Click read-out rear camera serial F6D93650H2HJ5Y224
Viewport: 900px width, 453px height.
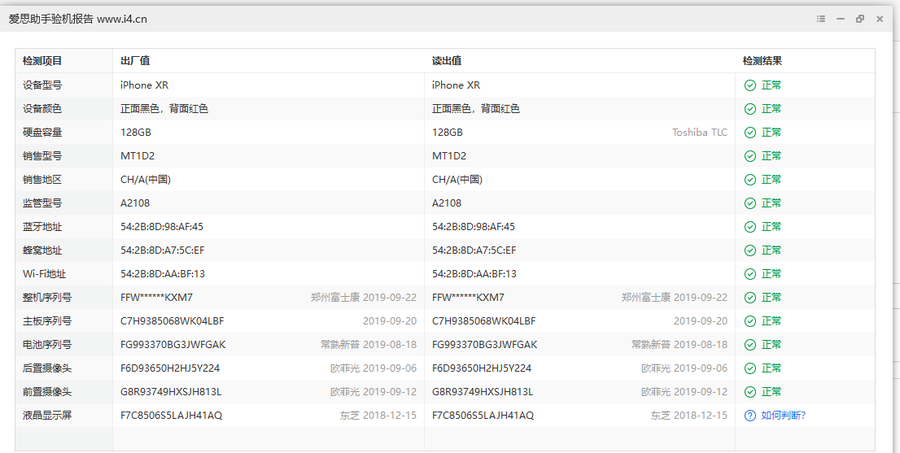click(x=482, y=368)
